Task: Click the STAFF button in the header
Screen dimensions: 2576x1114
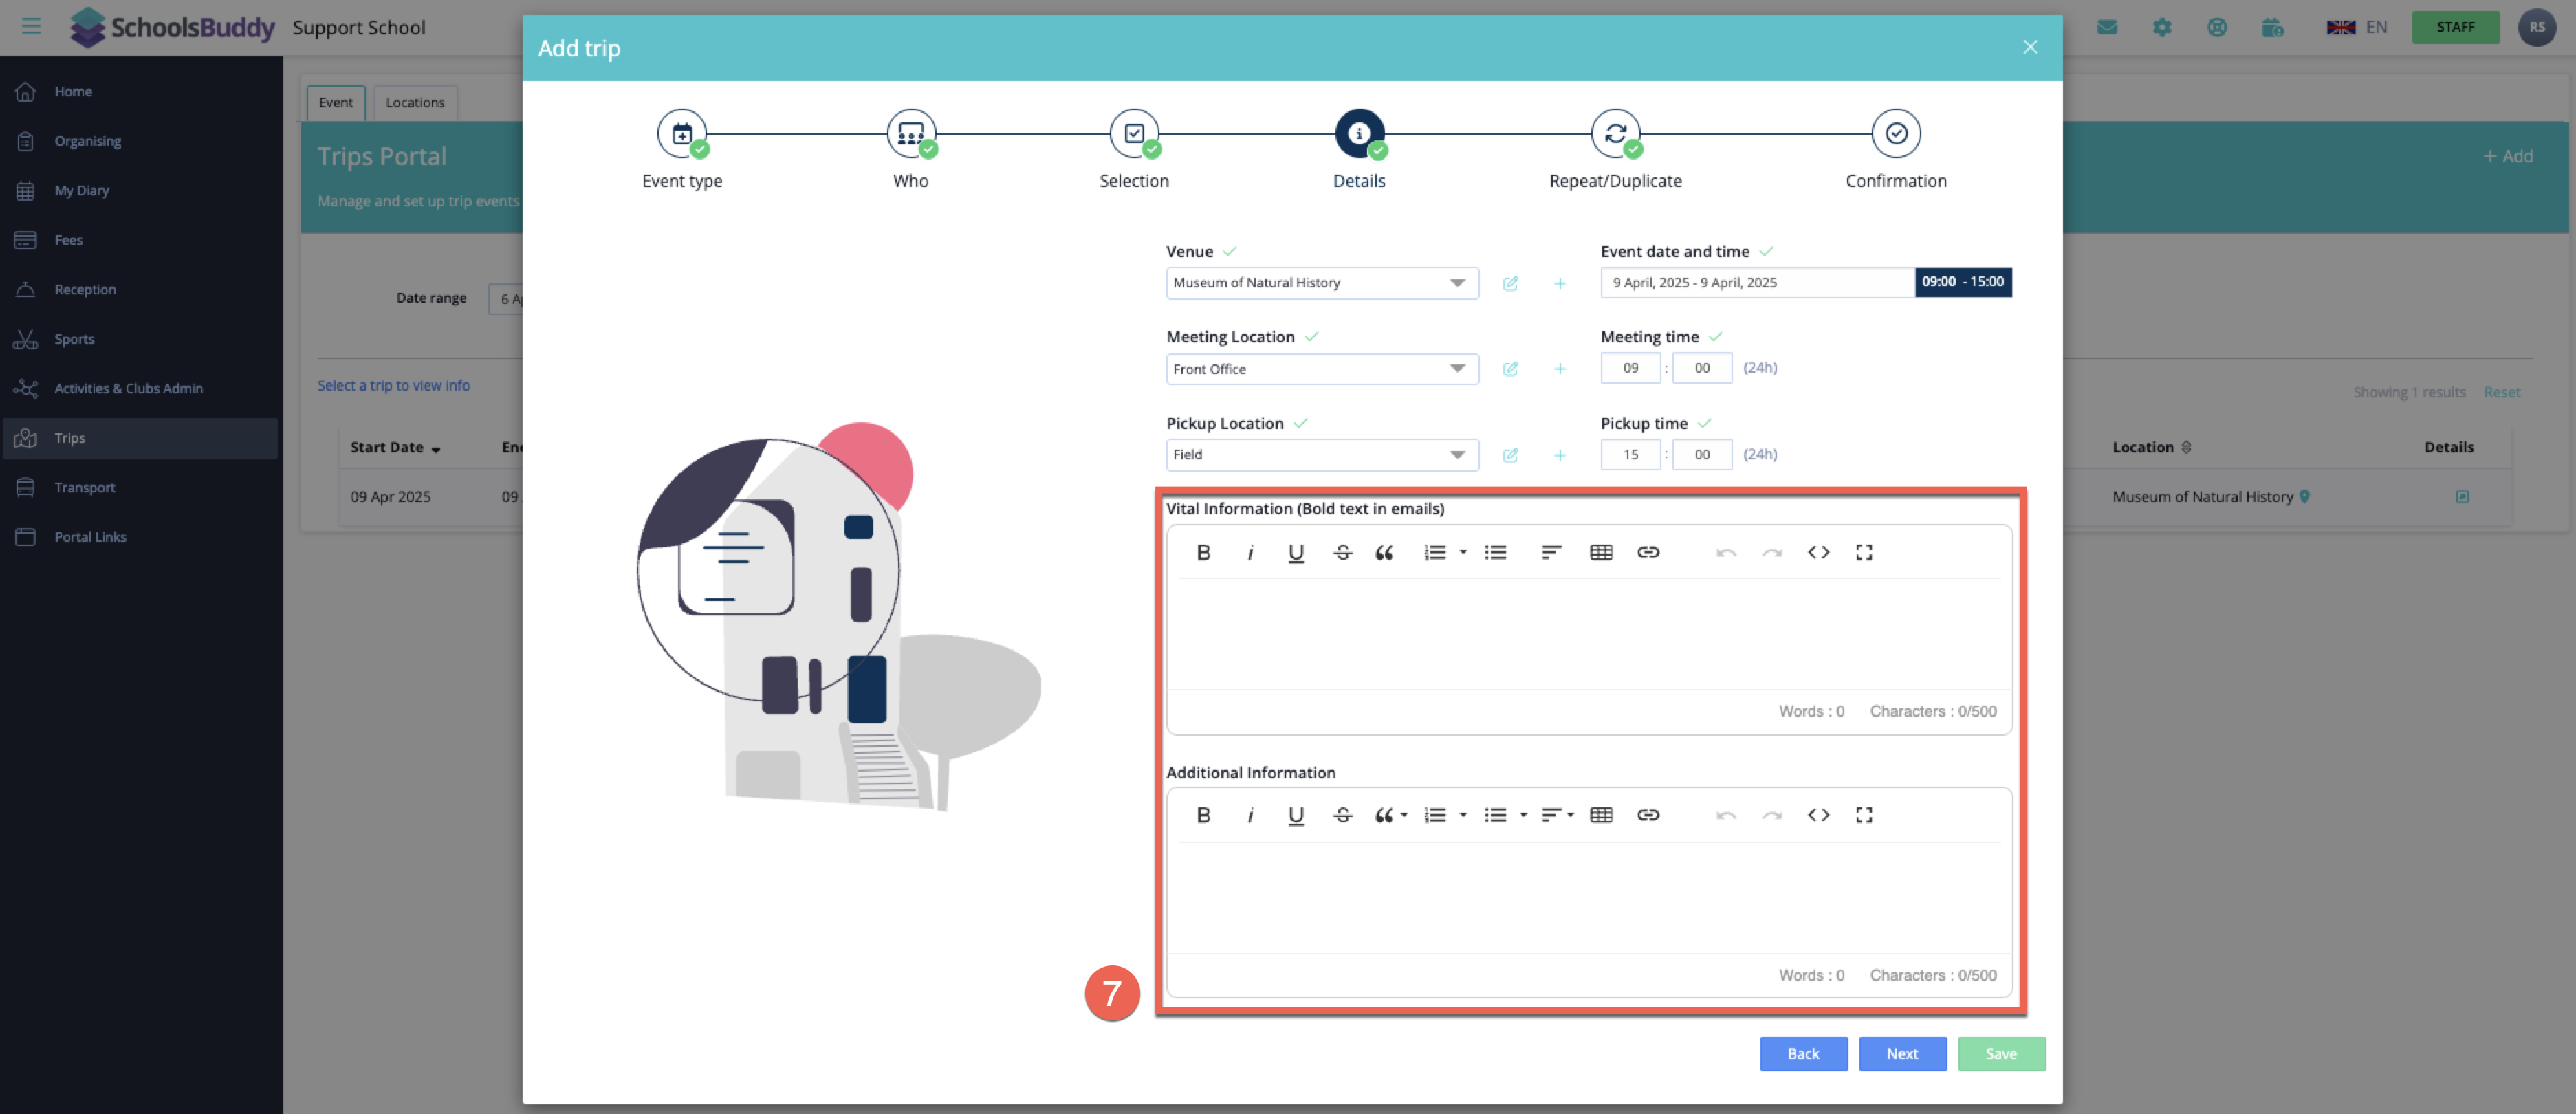Action: click(x=2455, y=27)
